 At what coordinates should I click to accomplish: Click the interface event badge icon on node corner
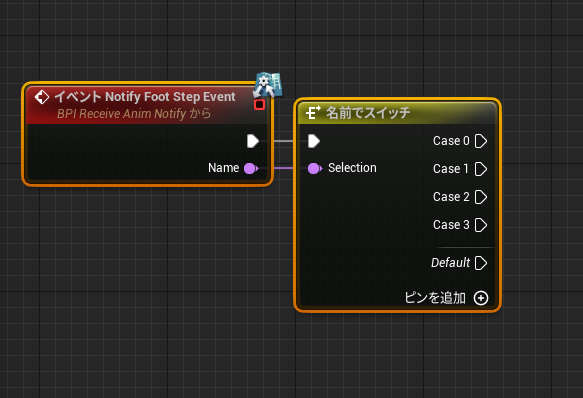point(268,85)
